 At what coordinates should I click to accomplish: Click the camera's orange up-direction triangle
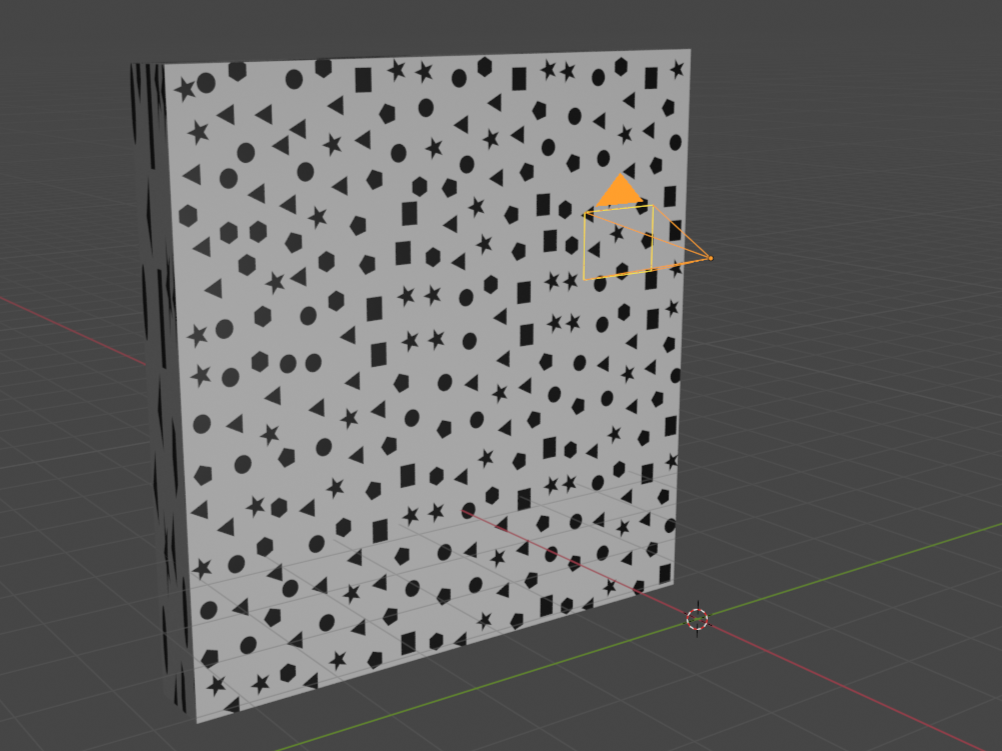pos(618,192)
